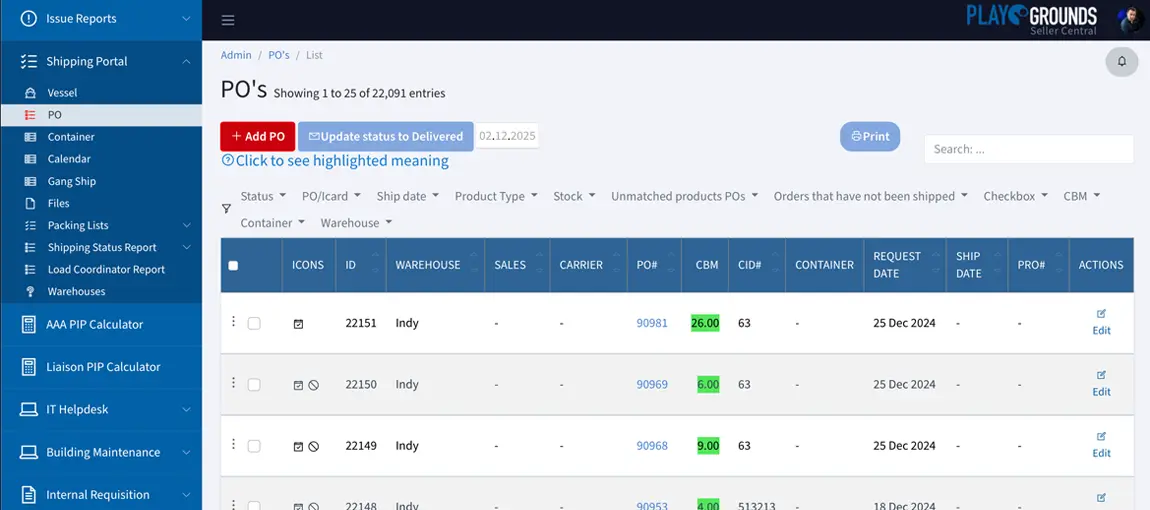The width and height of the screenshot is (1150, 510).
Task: Check the select-all checkbox in table header
Action: pyautogui.click(x=233, y=266)
